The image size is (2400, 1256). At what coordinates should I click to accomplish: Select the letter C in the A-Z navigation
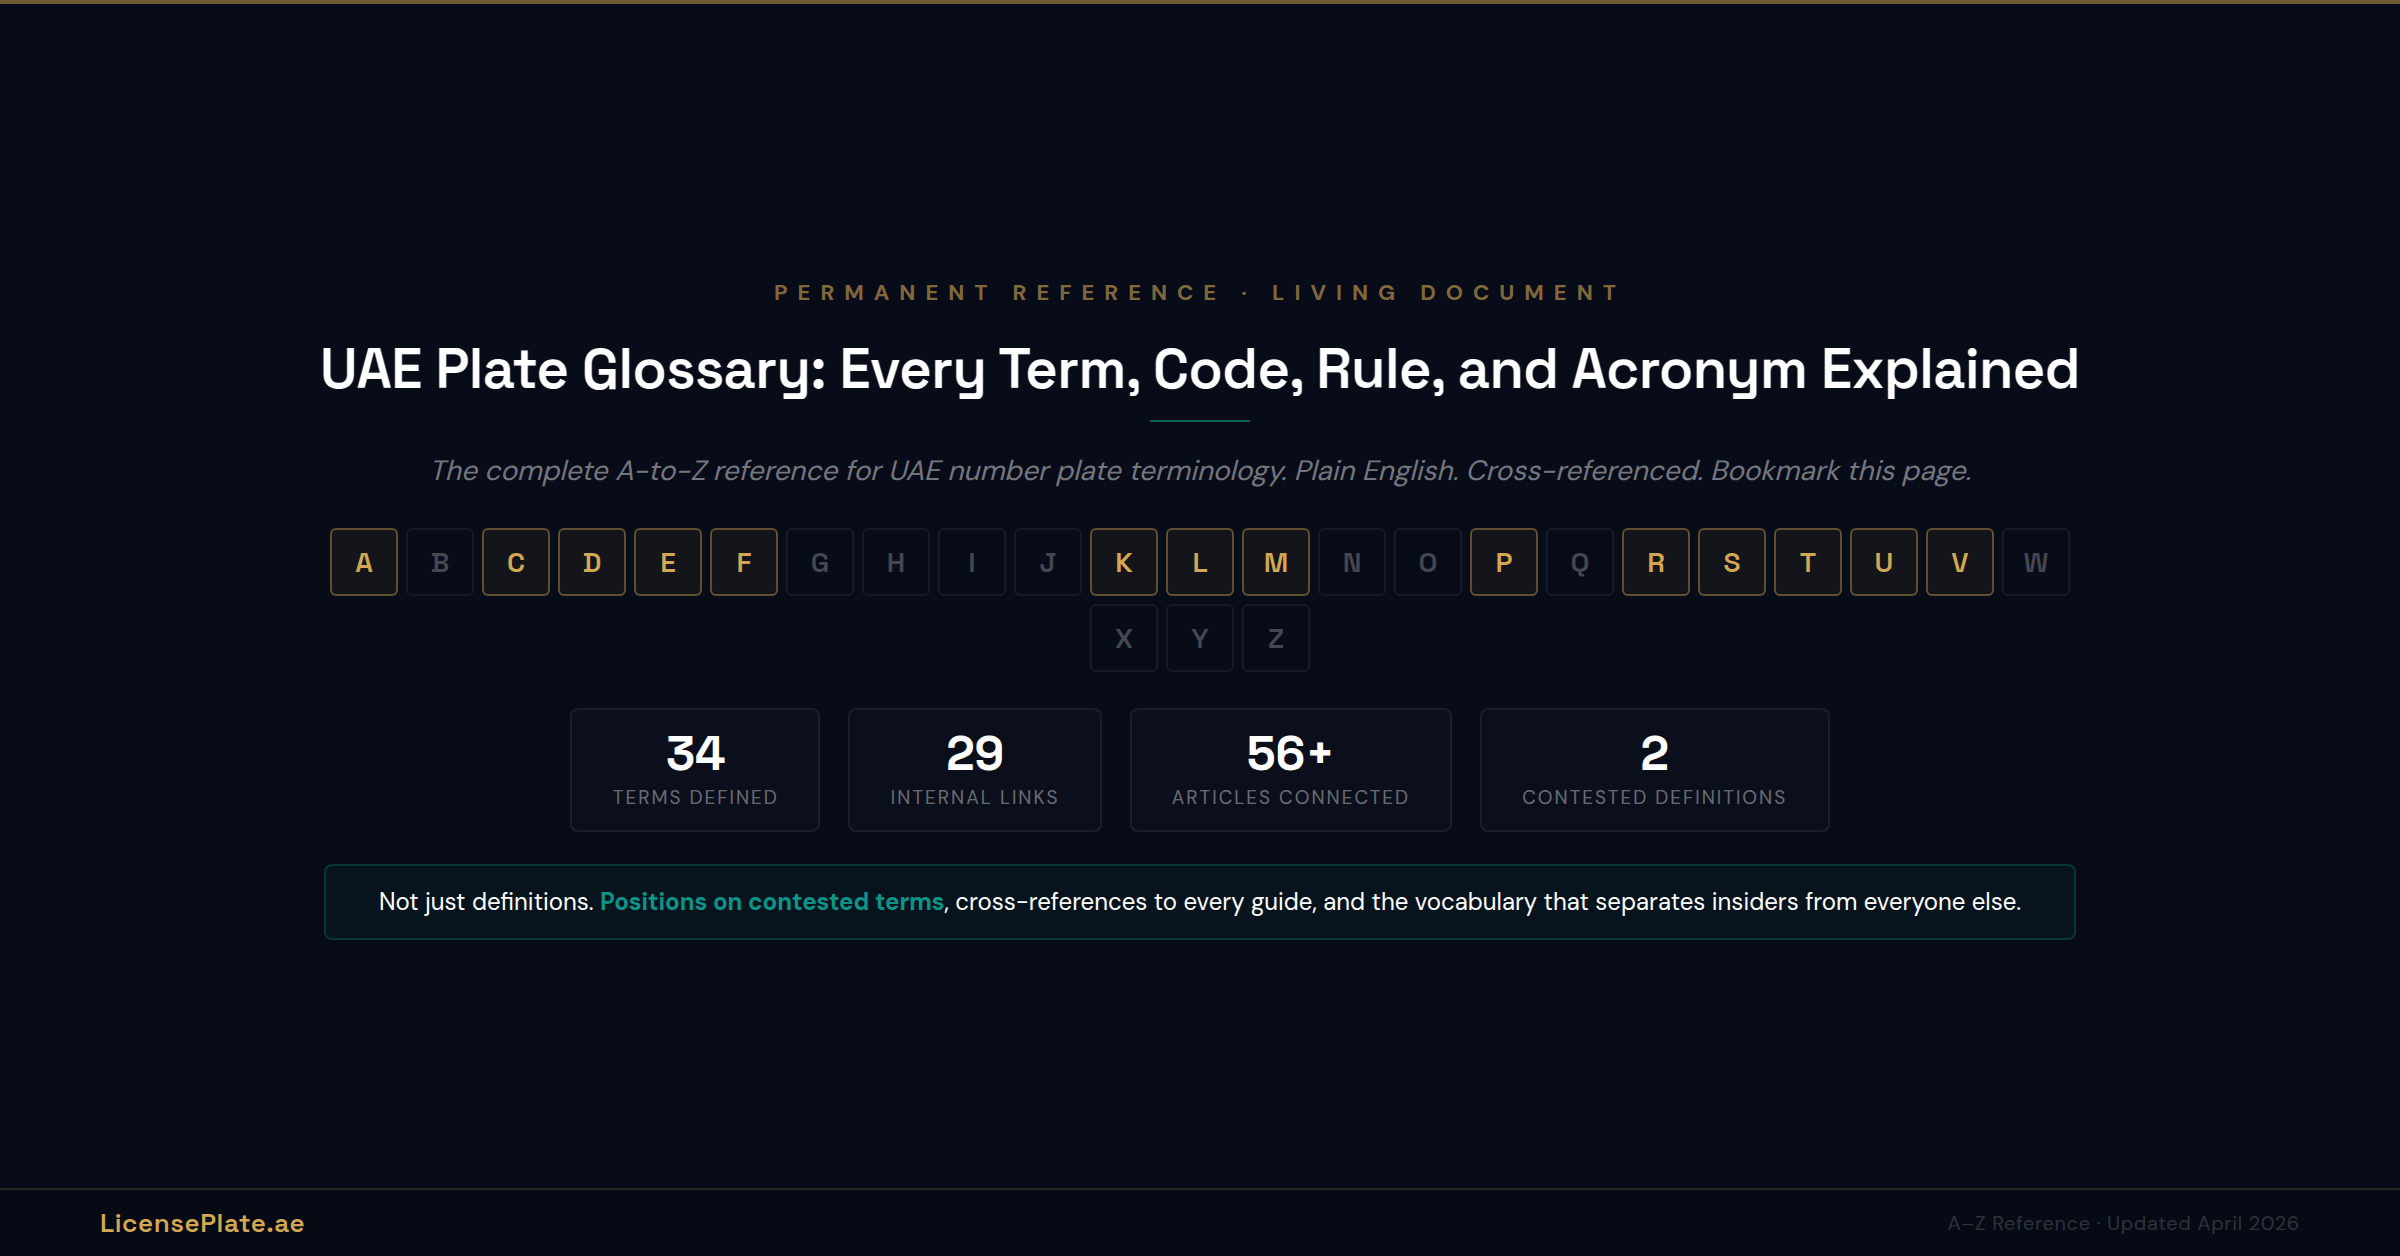516,562
